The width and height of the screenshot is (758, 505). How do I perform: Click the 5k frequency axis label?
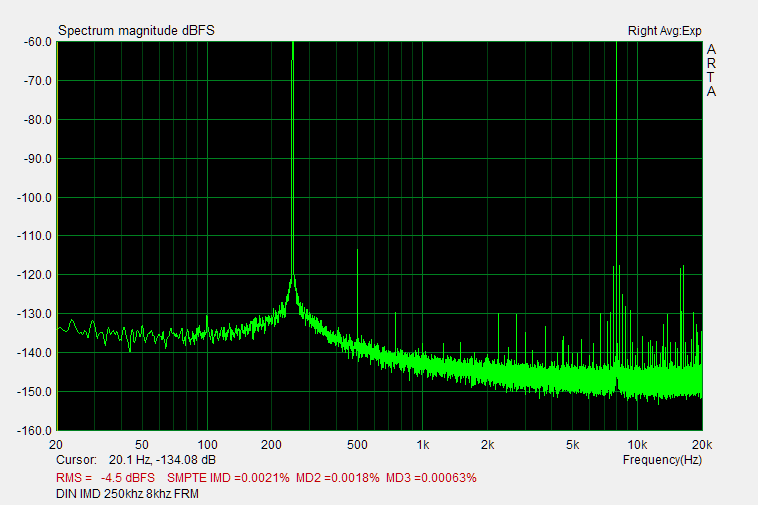coord(573,445)
